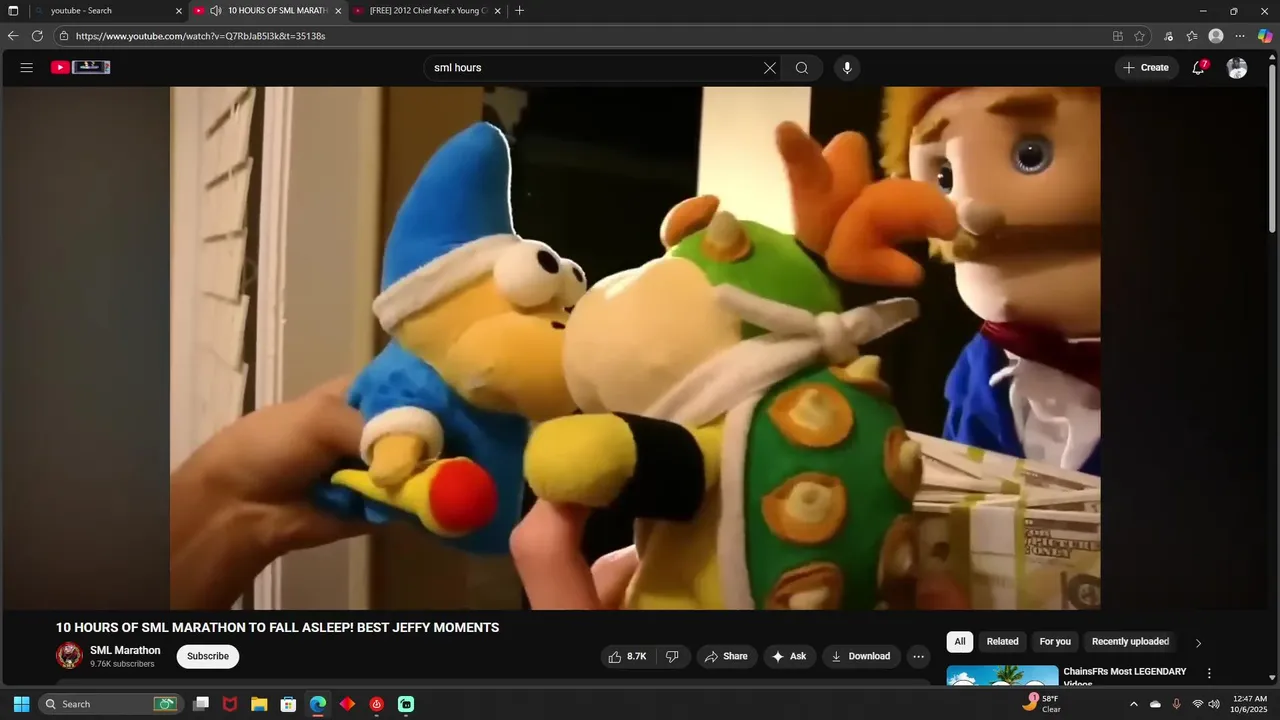Open SML Marathon channel avatar

pos(69,656)
